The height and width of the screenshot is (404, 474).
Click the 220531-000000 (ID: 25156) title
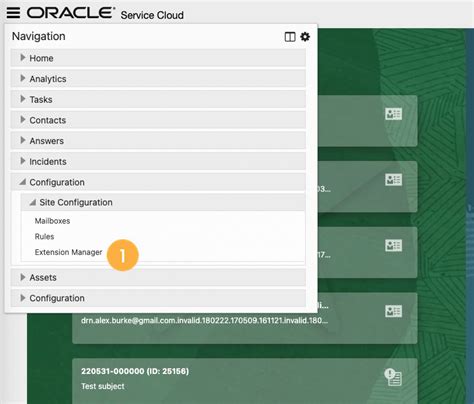(135, 371)
